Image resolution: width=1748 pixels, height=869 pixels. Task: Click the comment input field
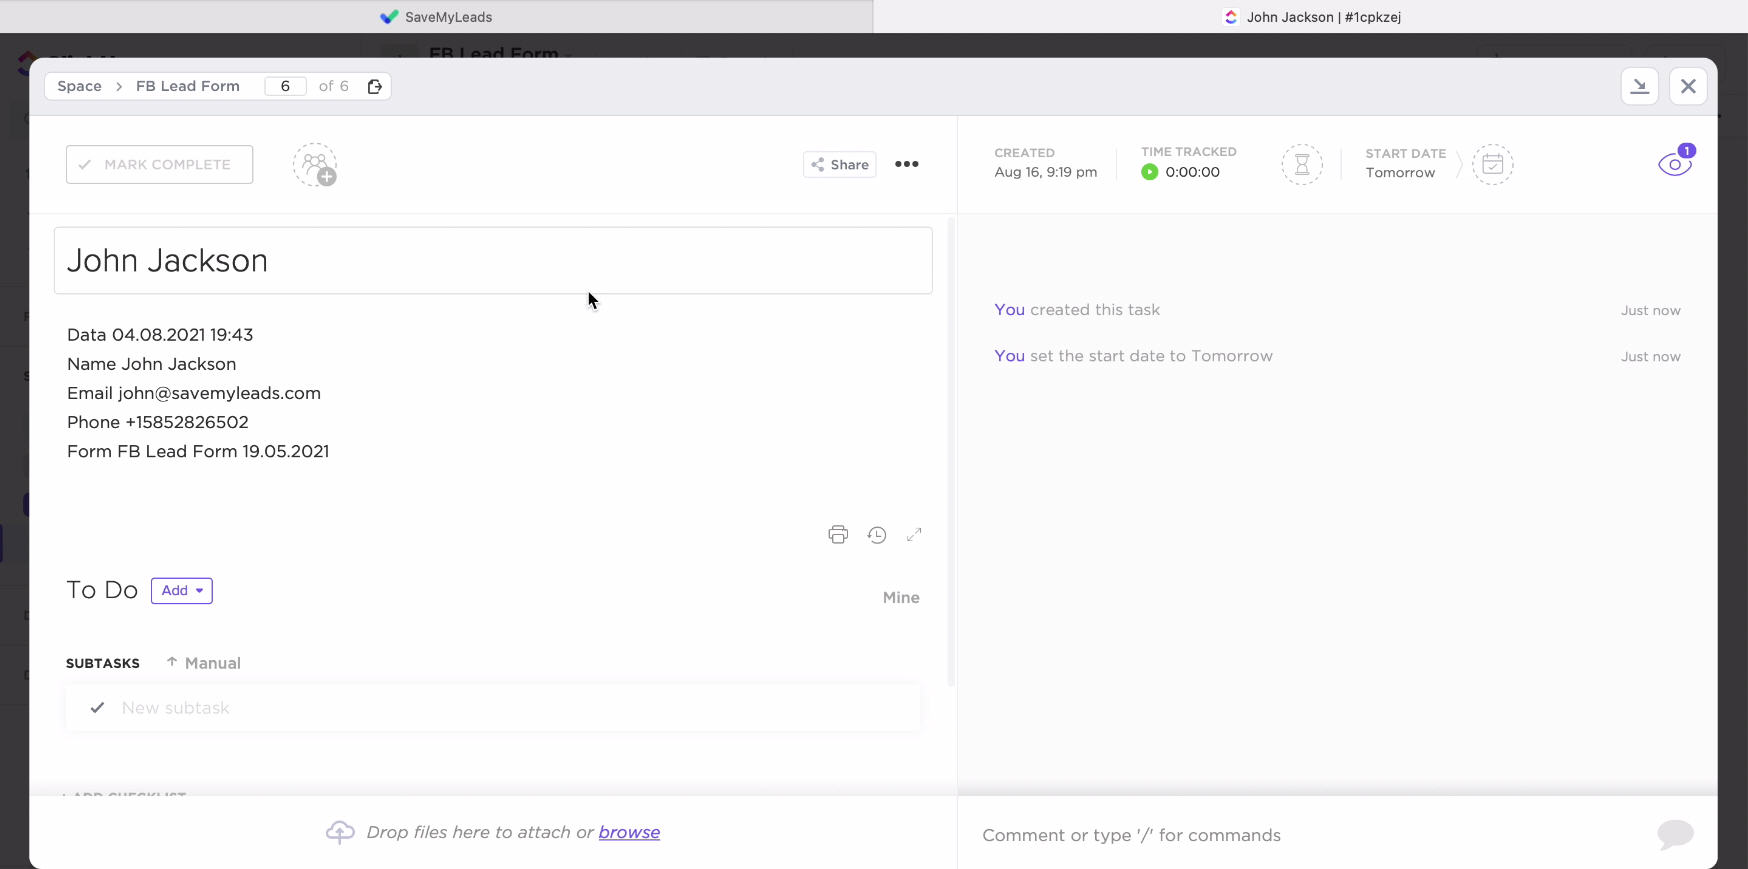tap(1310, 835)
